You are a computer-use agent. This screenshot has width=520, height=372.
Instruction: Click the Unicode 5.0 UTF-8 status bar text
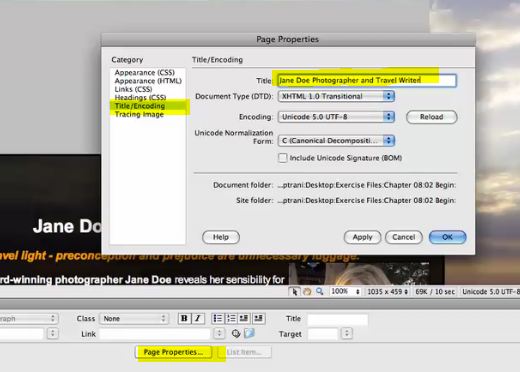pos(490,292)
